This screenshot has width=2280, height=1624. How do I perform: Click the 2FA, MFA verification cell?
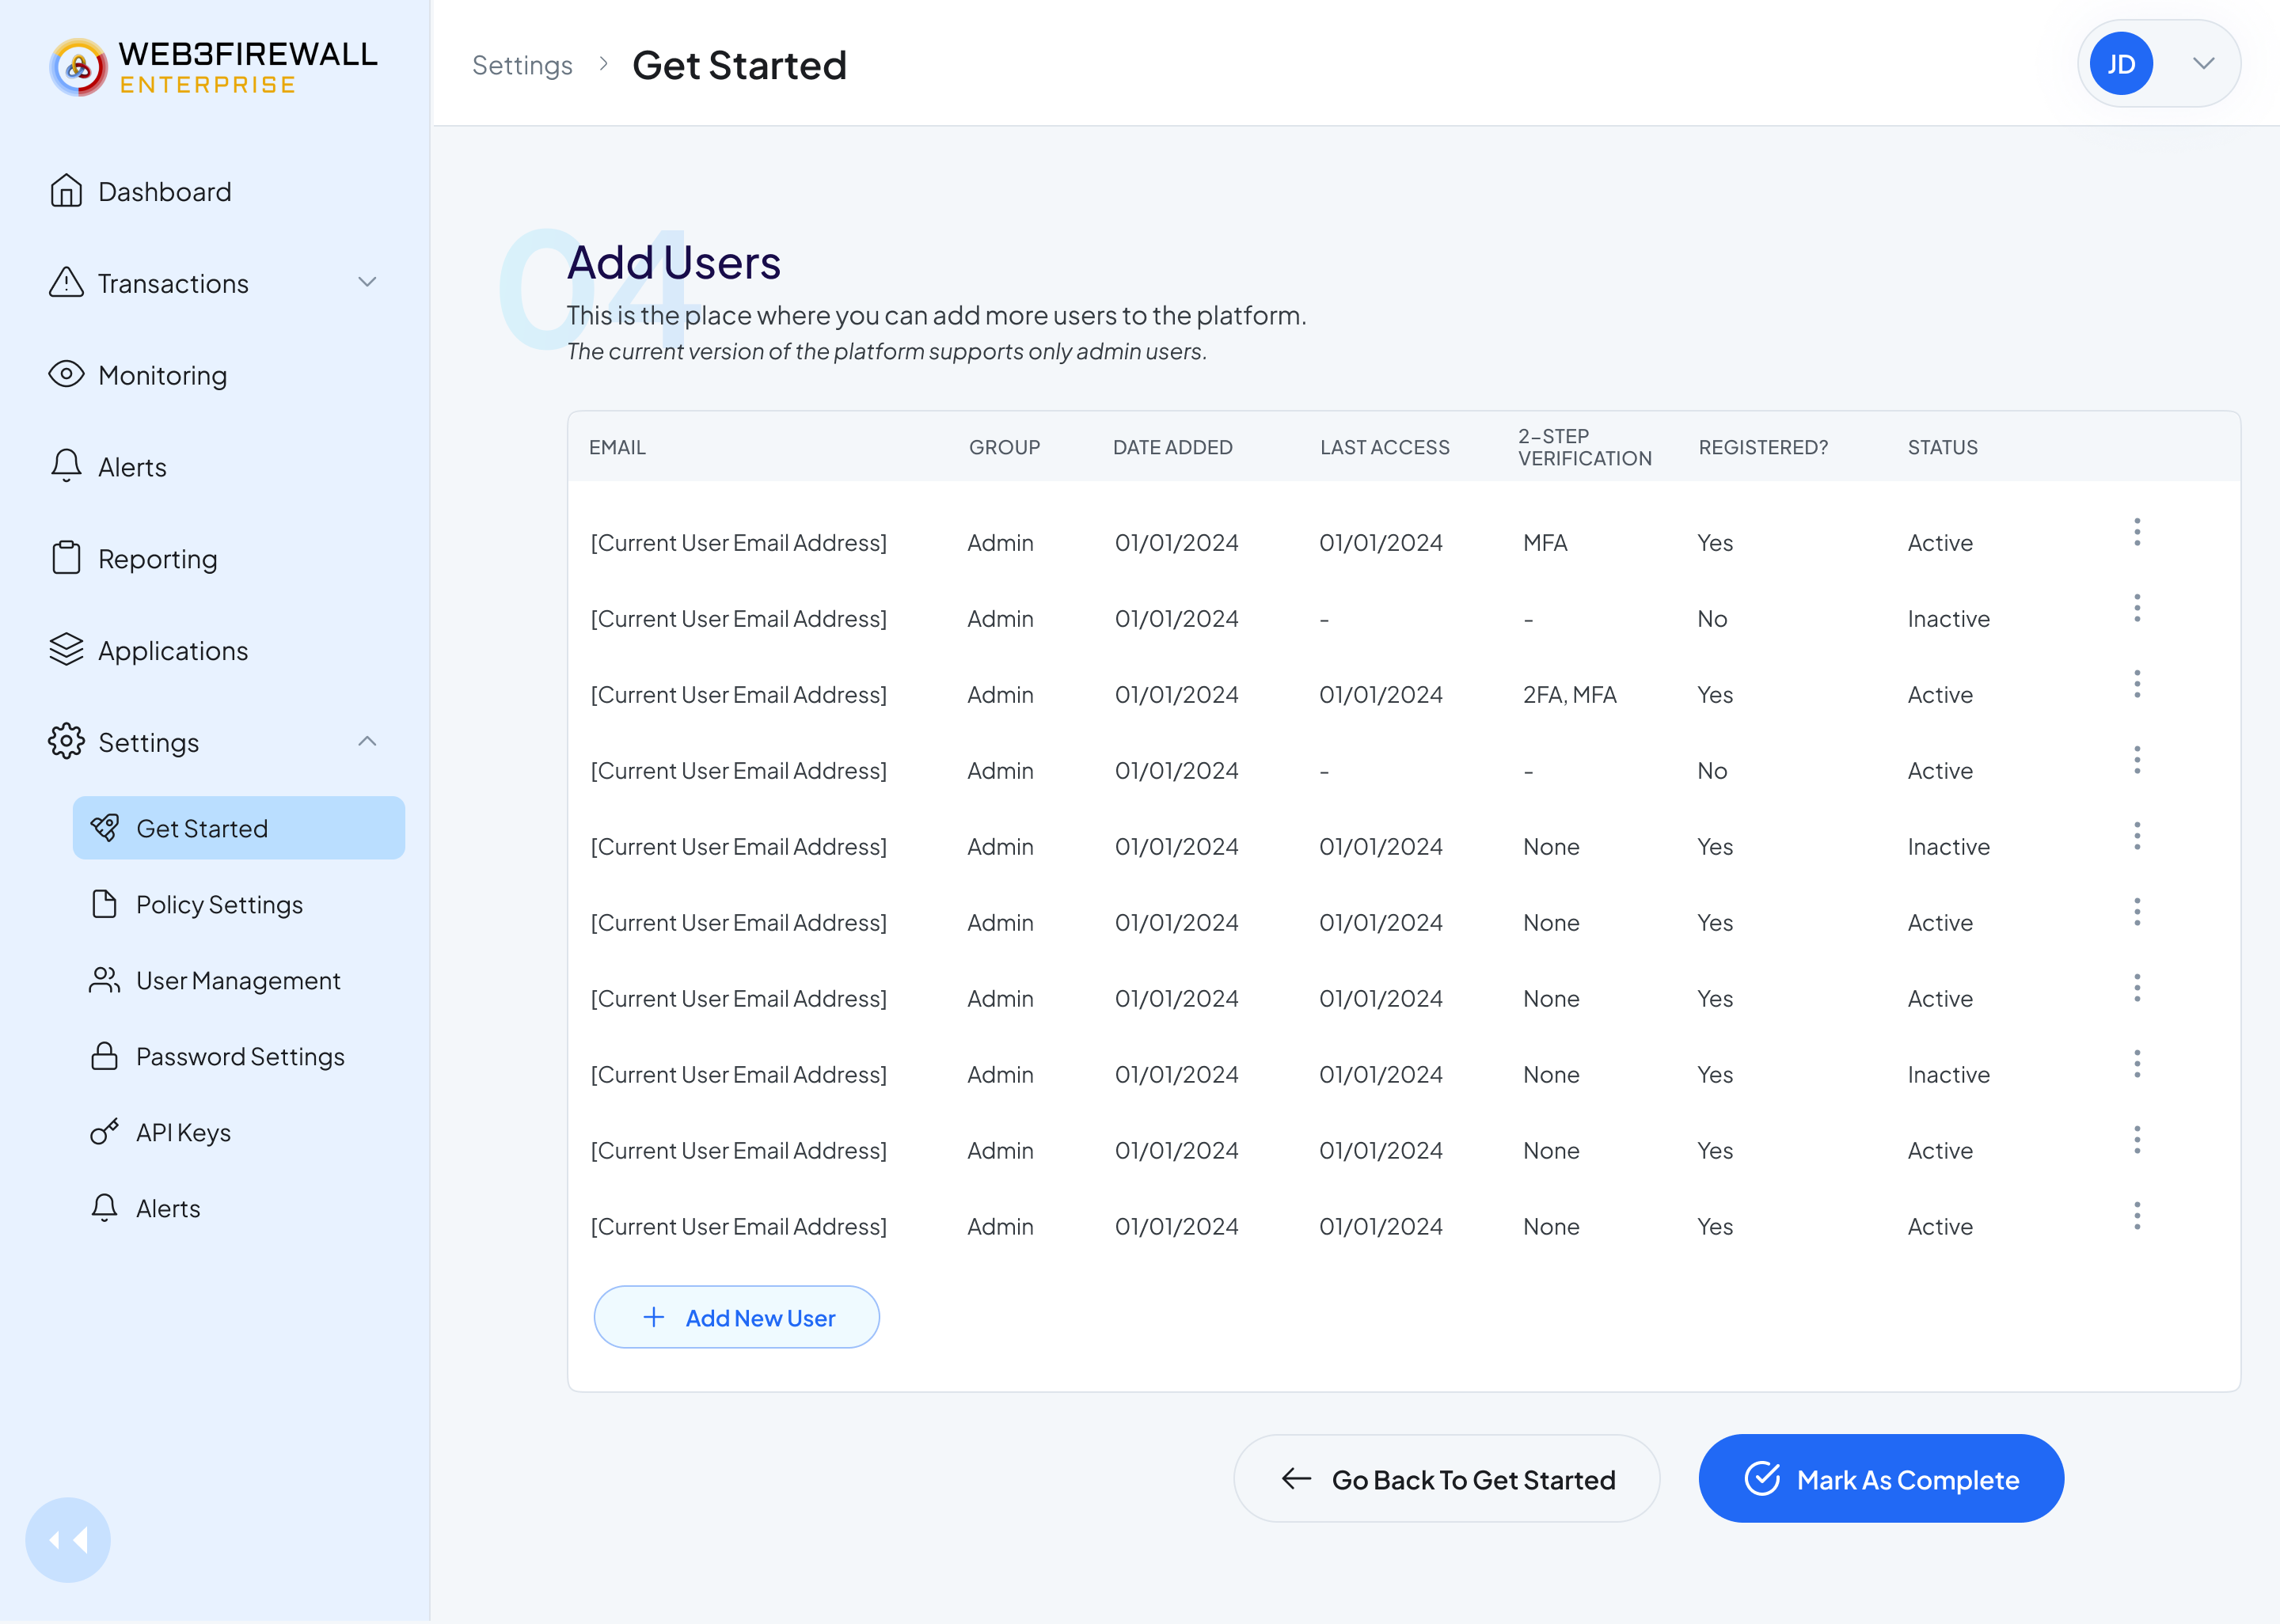coord(1569,694)
